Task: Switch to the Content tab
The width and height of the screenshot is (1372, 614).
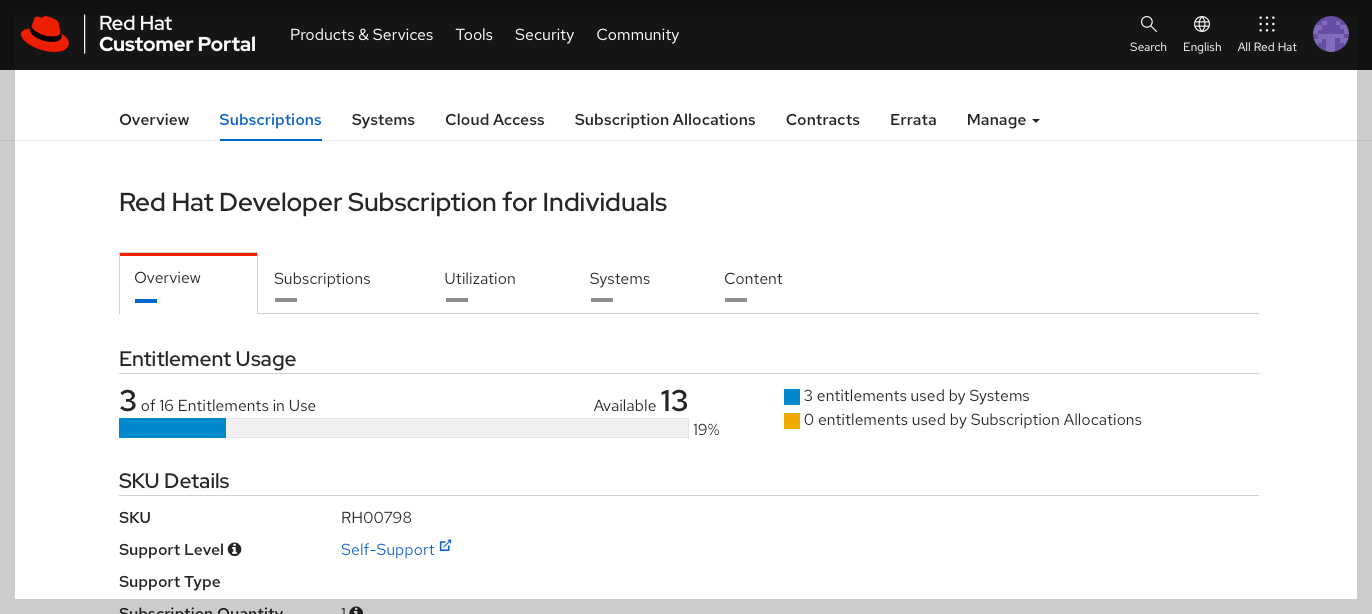Action: click(753, 278)
